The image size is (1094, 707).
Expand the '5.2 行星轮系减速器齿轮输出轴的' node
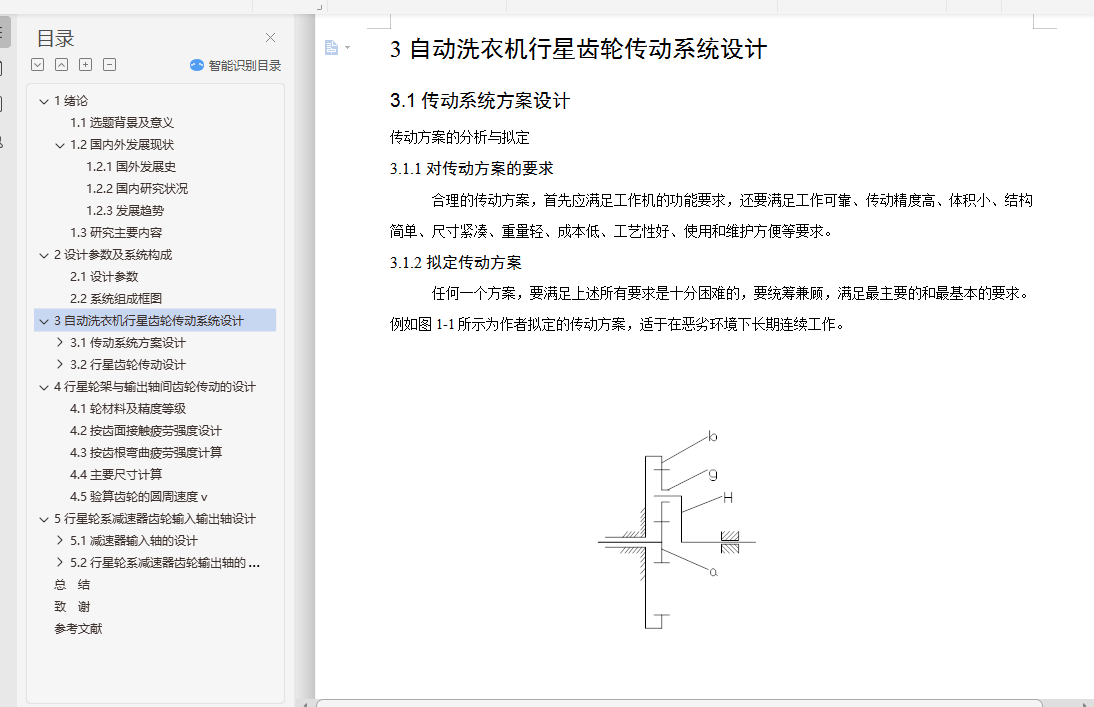pos(60,563)
